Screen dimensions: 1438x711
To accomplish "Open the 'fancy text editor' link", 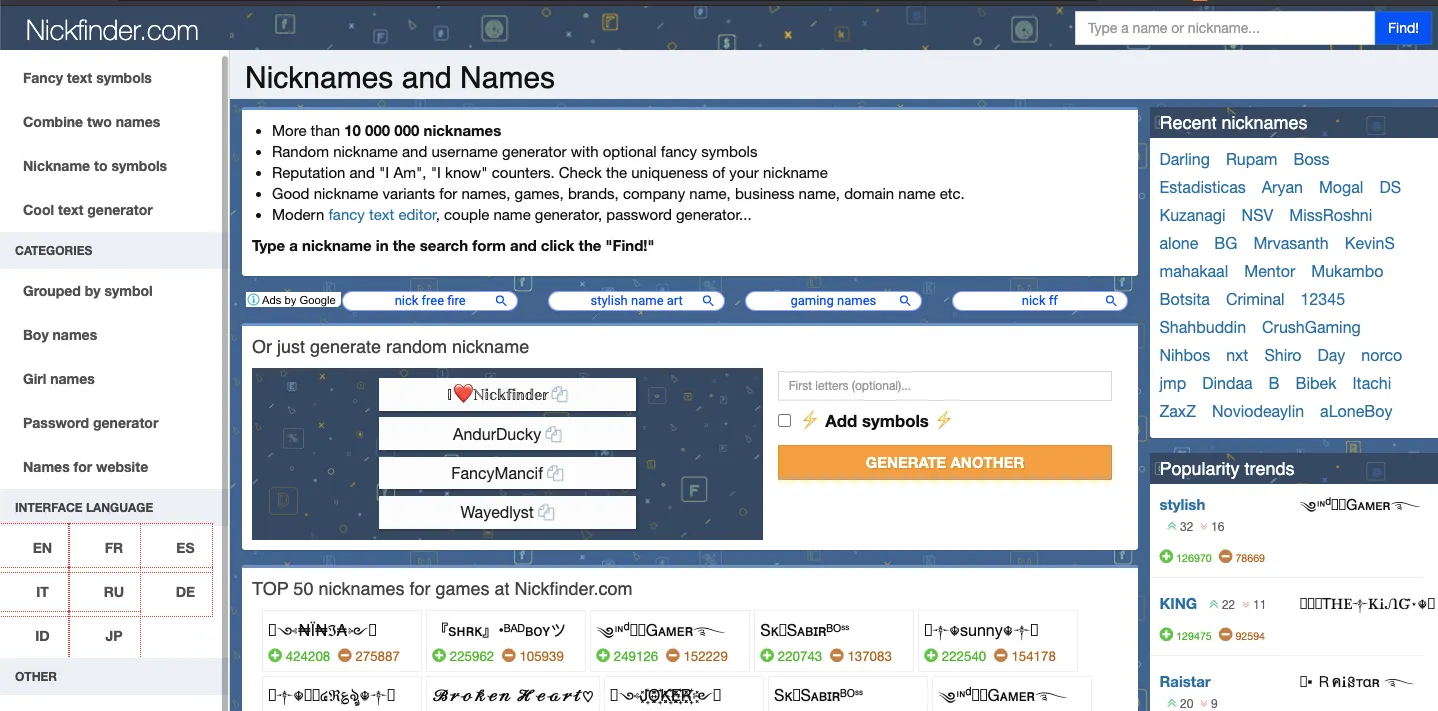I will [383, 215].
